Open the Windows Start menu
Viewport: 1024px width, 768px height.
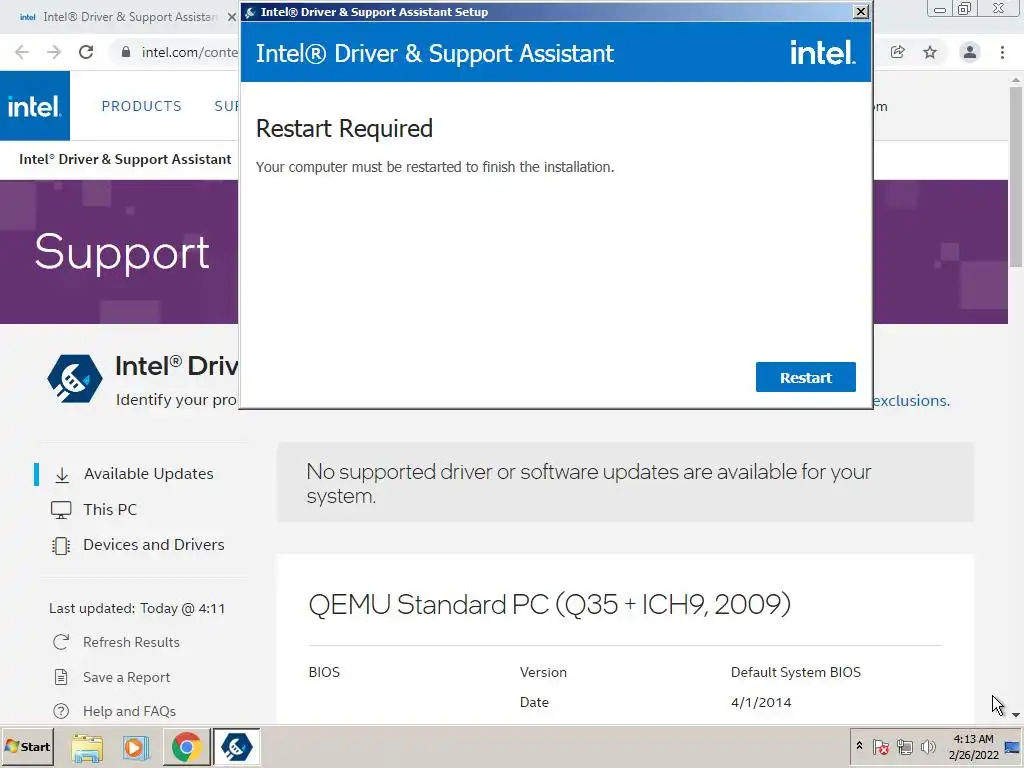point(27,746)
